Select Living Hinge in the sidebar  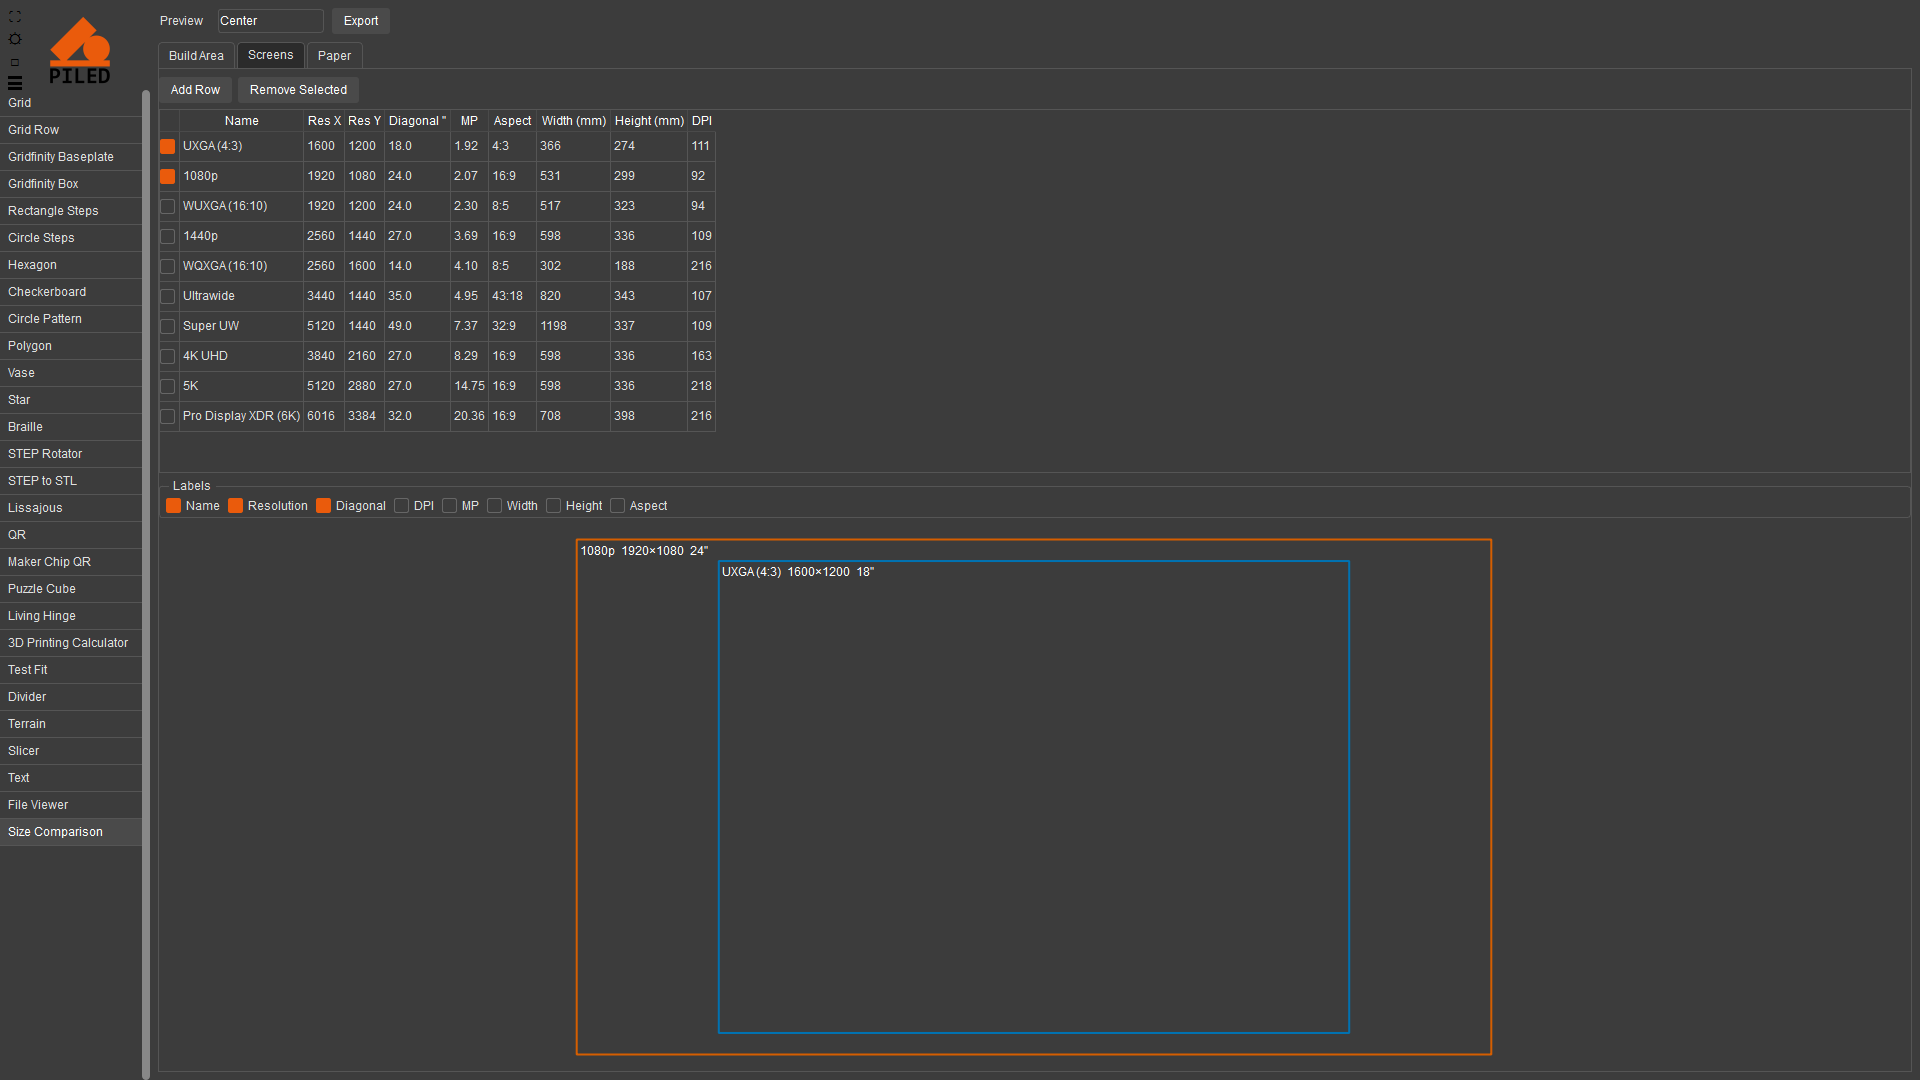coord(71,616)
